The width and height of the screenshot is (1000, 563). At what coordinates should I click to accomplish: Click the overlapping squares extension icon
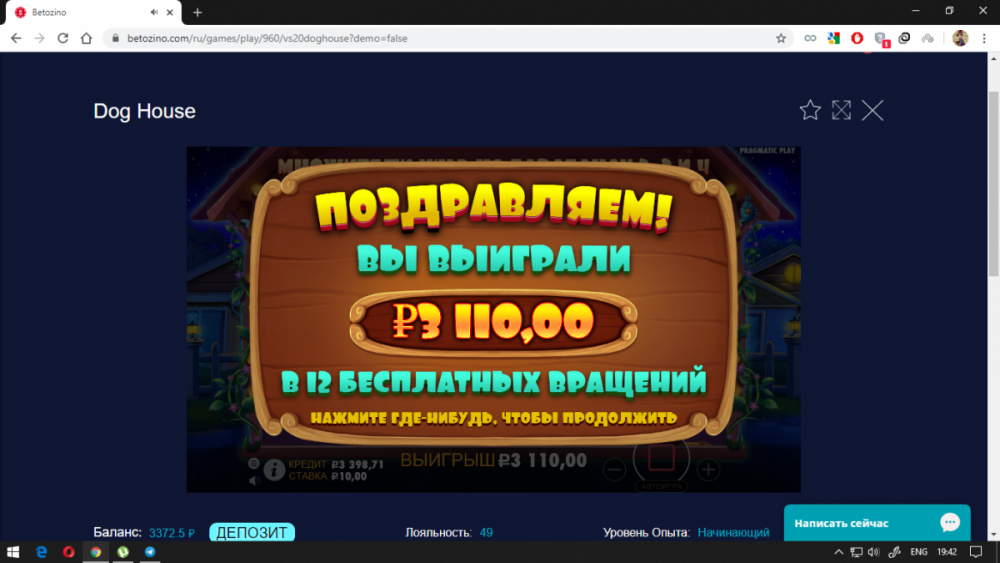904,38
